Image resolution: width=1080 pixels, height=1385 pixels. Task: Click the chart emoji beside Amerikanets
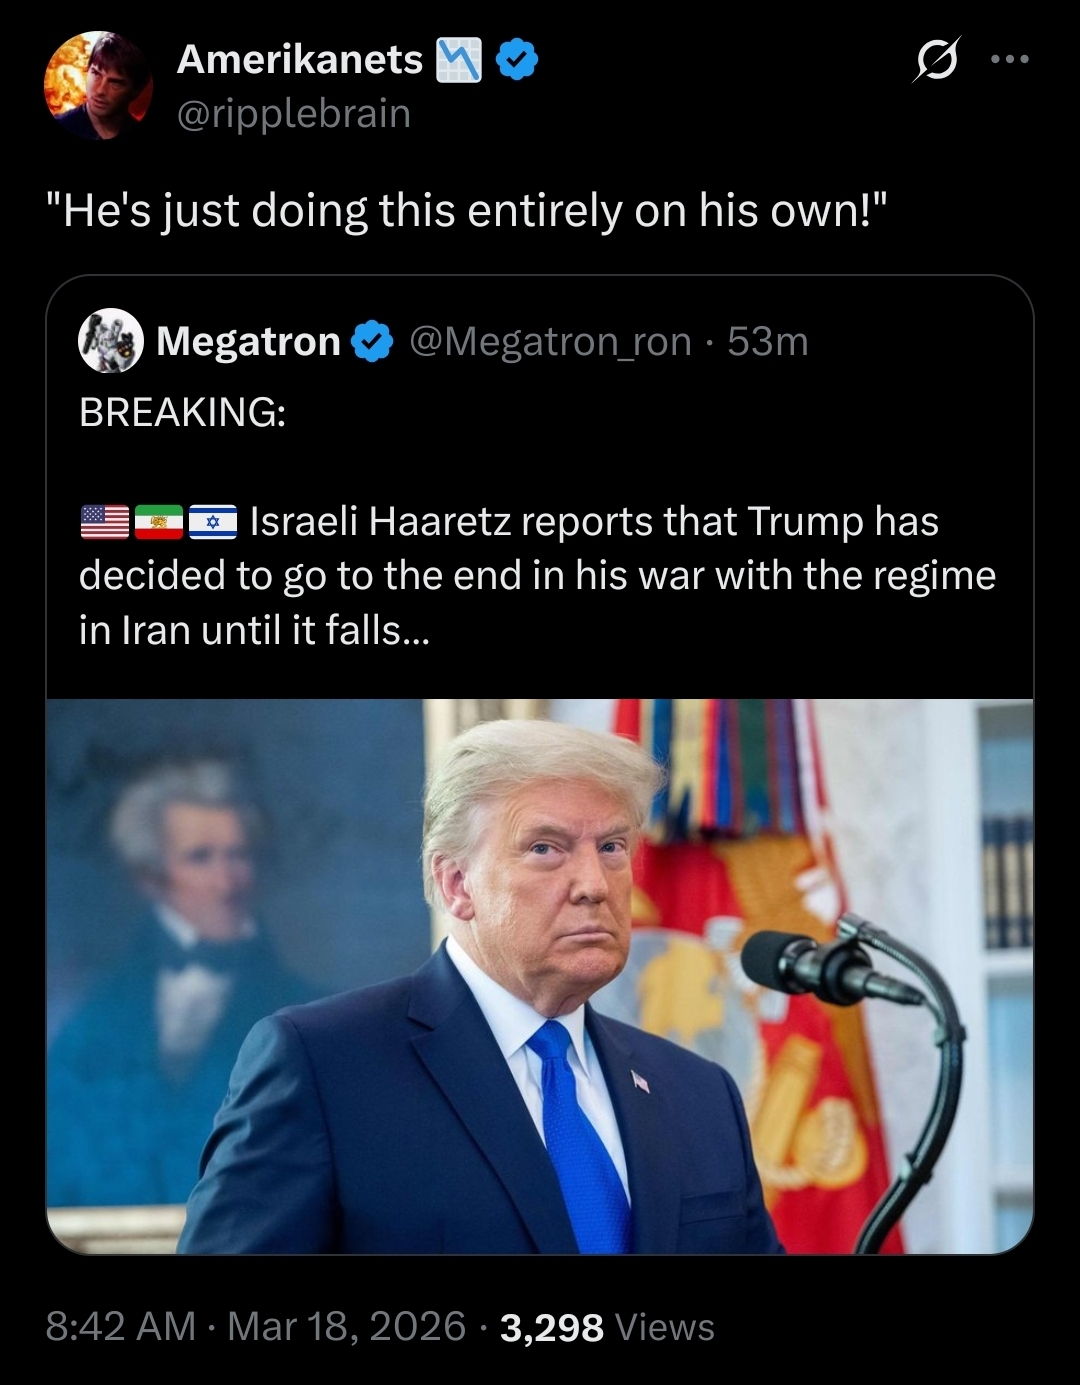459,60
